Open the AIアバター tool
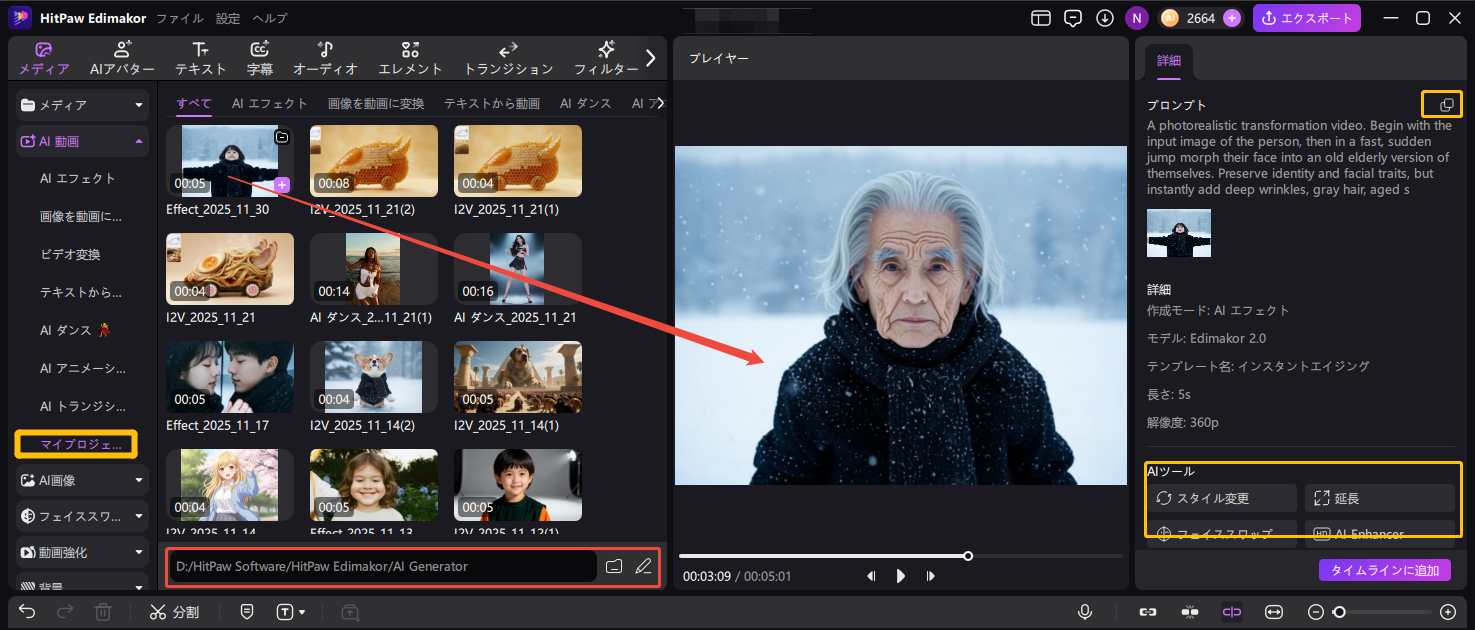This screenshot has width=1475, height=630. (x=122, y=57)
